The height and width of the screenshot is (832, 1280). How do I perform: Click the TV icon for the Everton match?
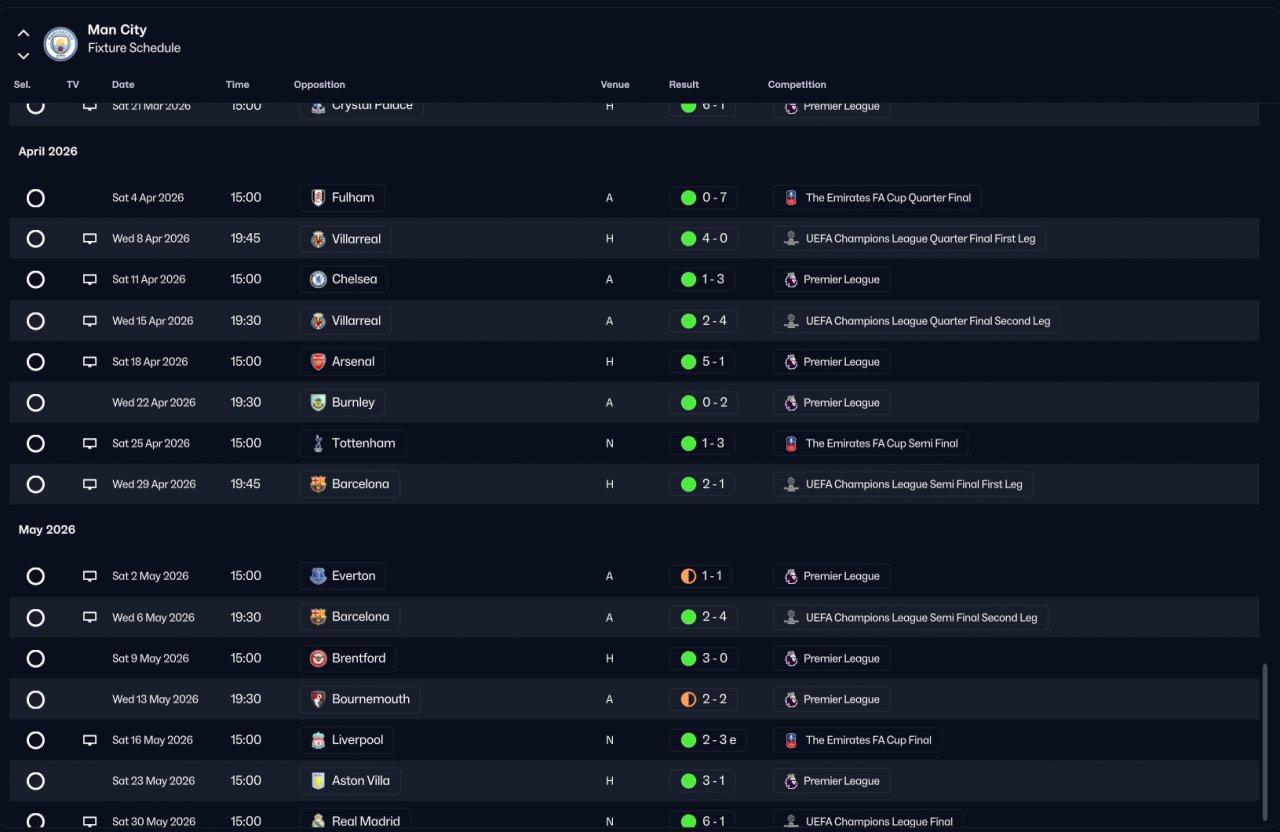pyautogui.click(x=90, y=576)
